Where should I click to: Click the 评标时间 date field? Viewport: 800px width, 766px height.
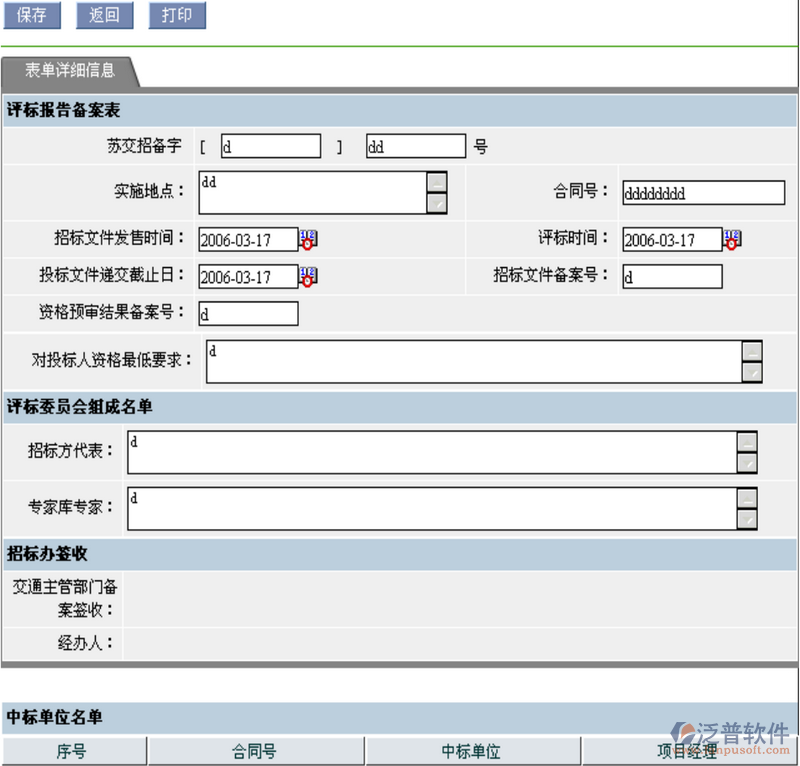point(671,240)
